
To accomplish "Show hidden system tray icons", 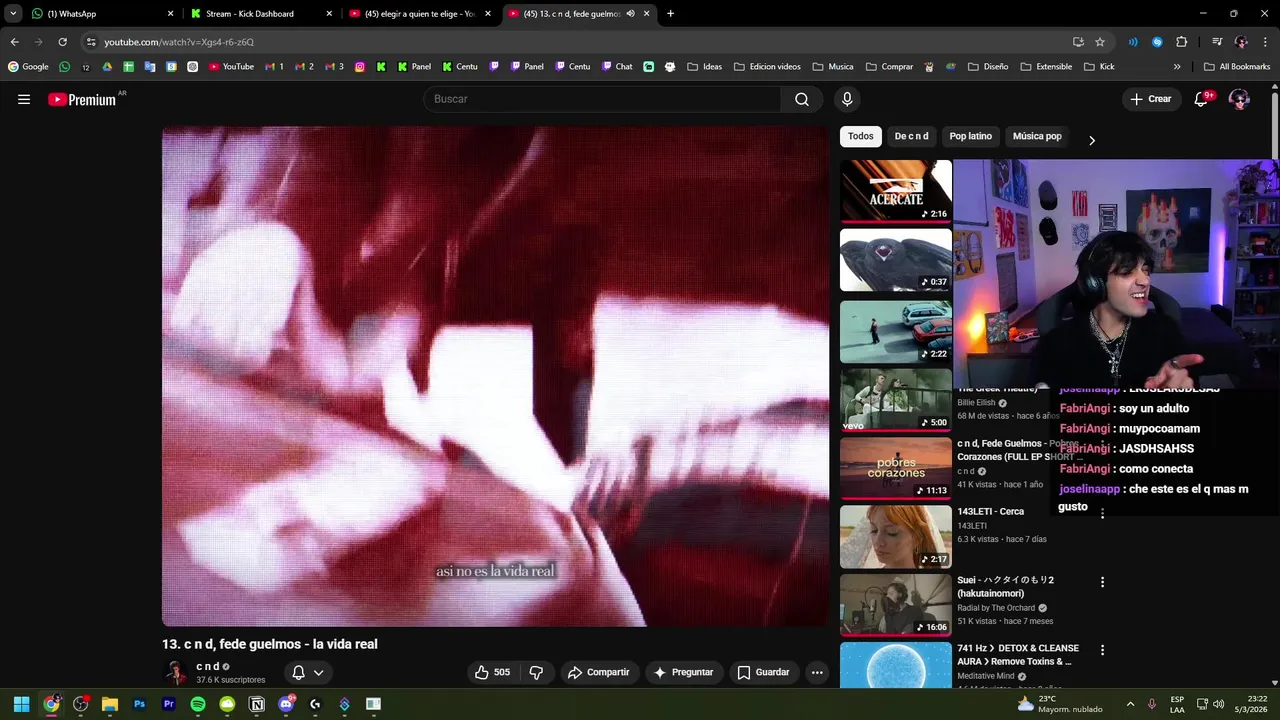I will (x=1130, y=704).
